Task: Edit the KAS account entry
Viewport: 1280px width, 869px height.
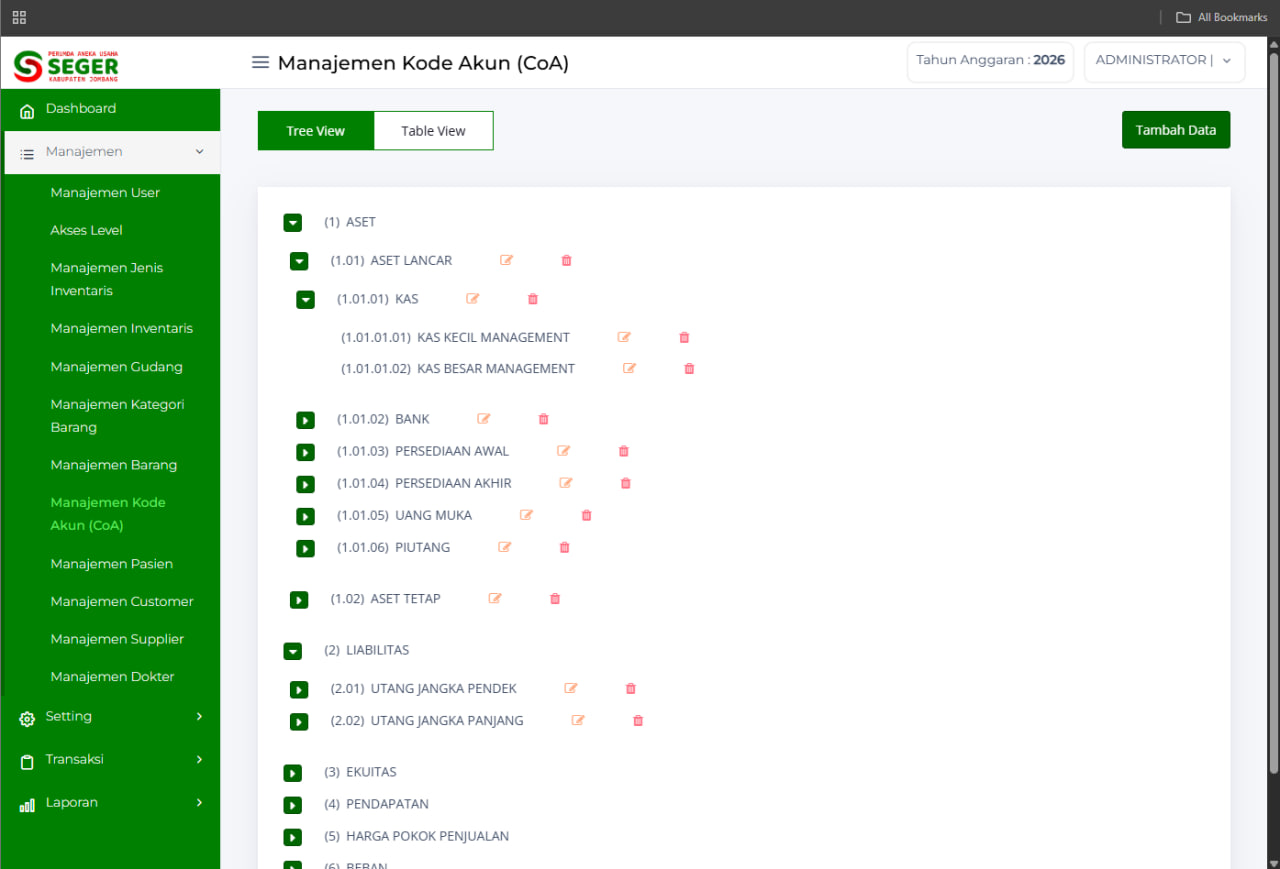Action: (x=473, y=298)
